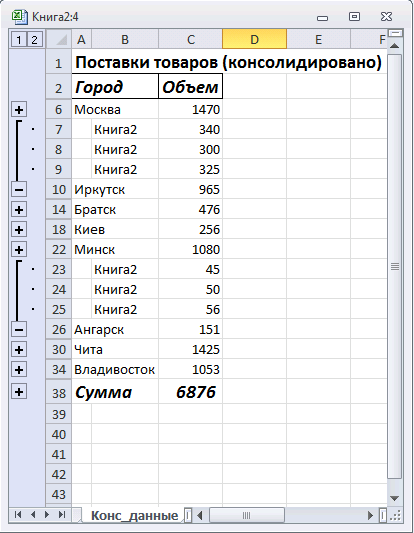The image size is (414, 533).
Task: Select column B header
Action: [125, 39]
